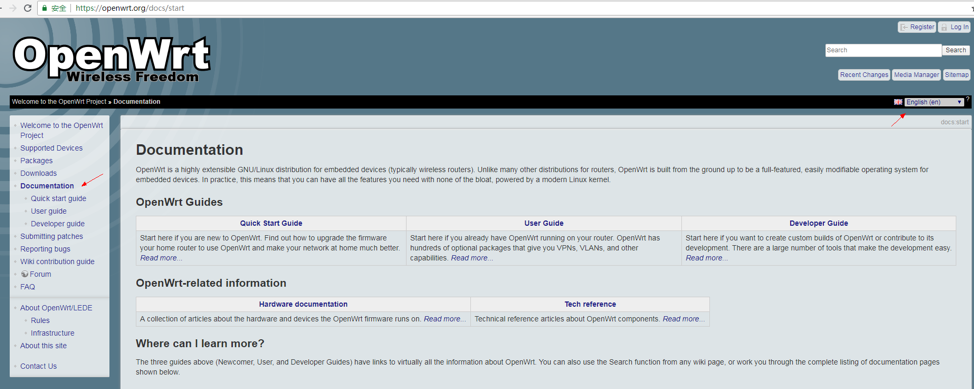
Task: Open Quick start guide in sidebar
Action: click(58, 198)
